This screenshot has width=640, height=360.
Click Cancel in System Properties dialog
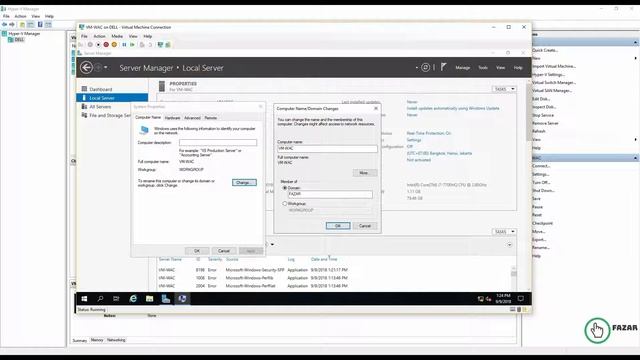click(224, 251)
